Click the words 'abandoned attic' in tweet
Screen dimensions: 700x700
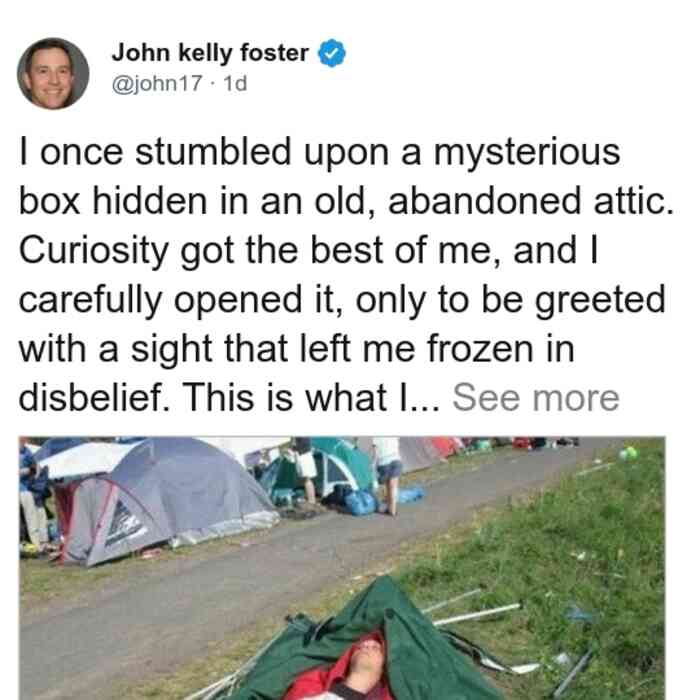click(x=531, y=201)
